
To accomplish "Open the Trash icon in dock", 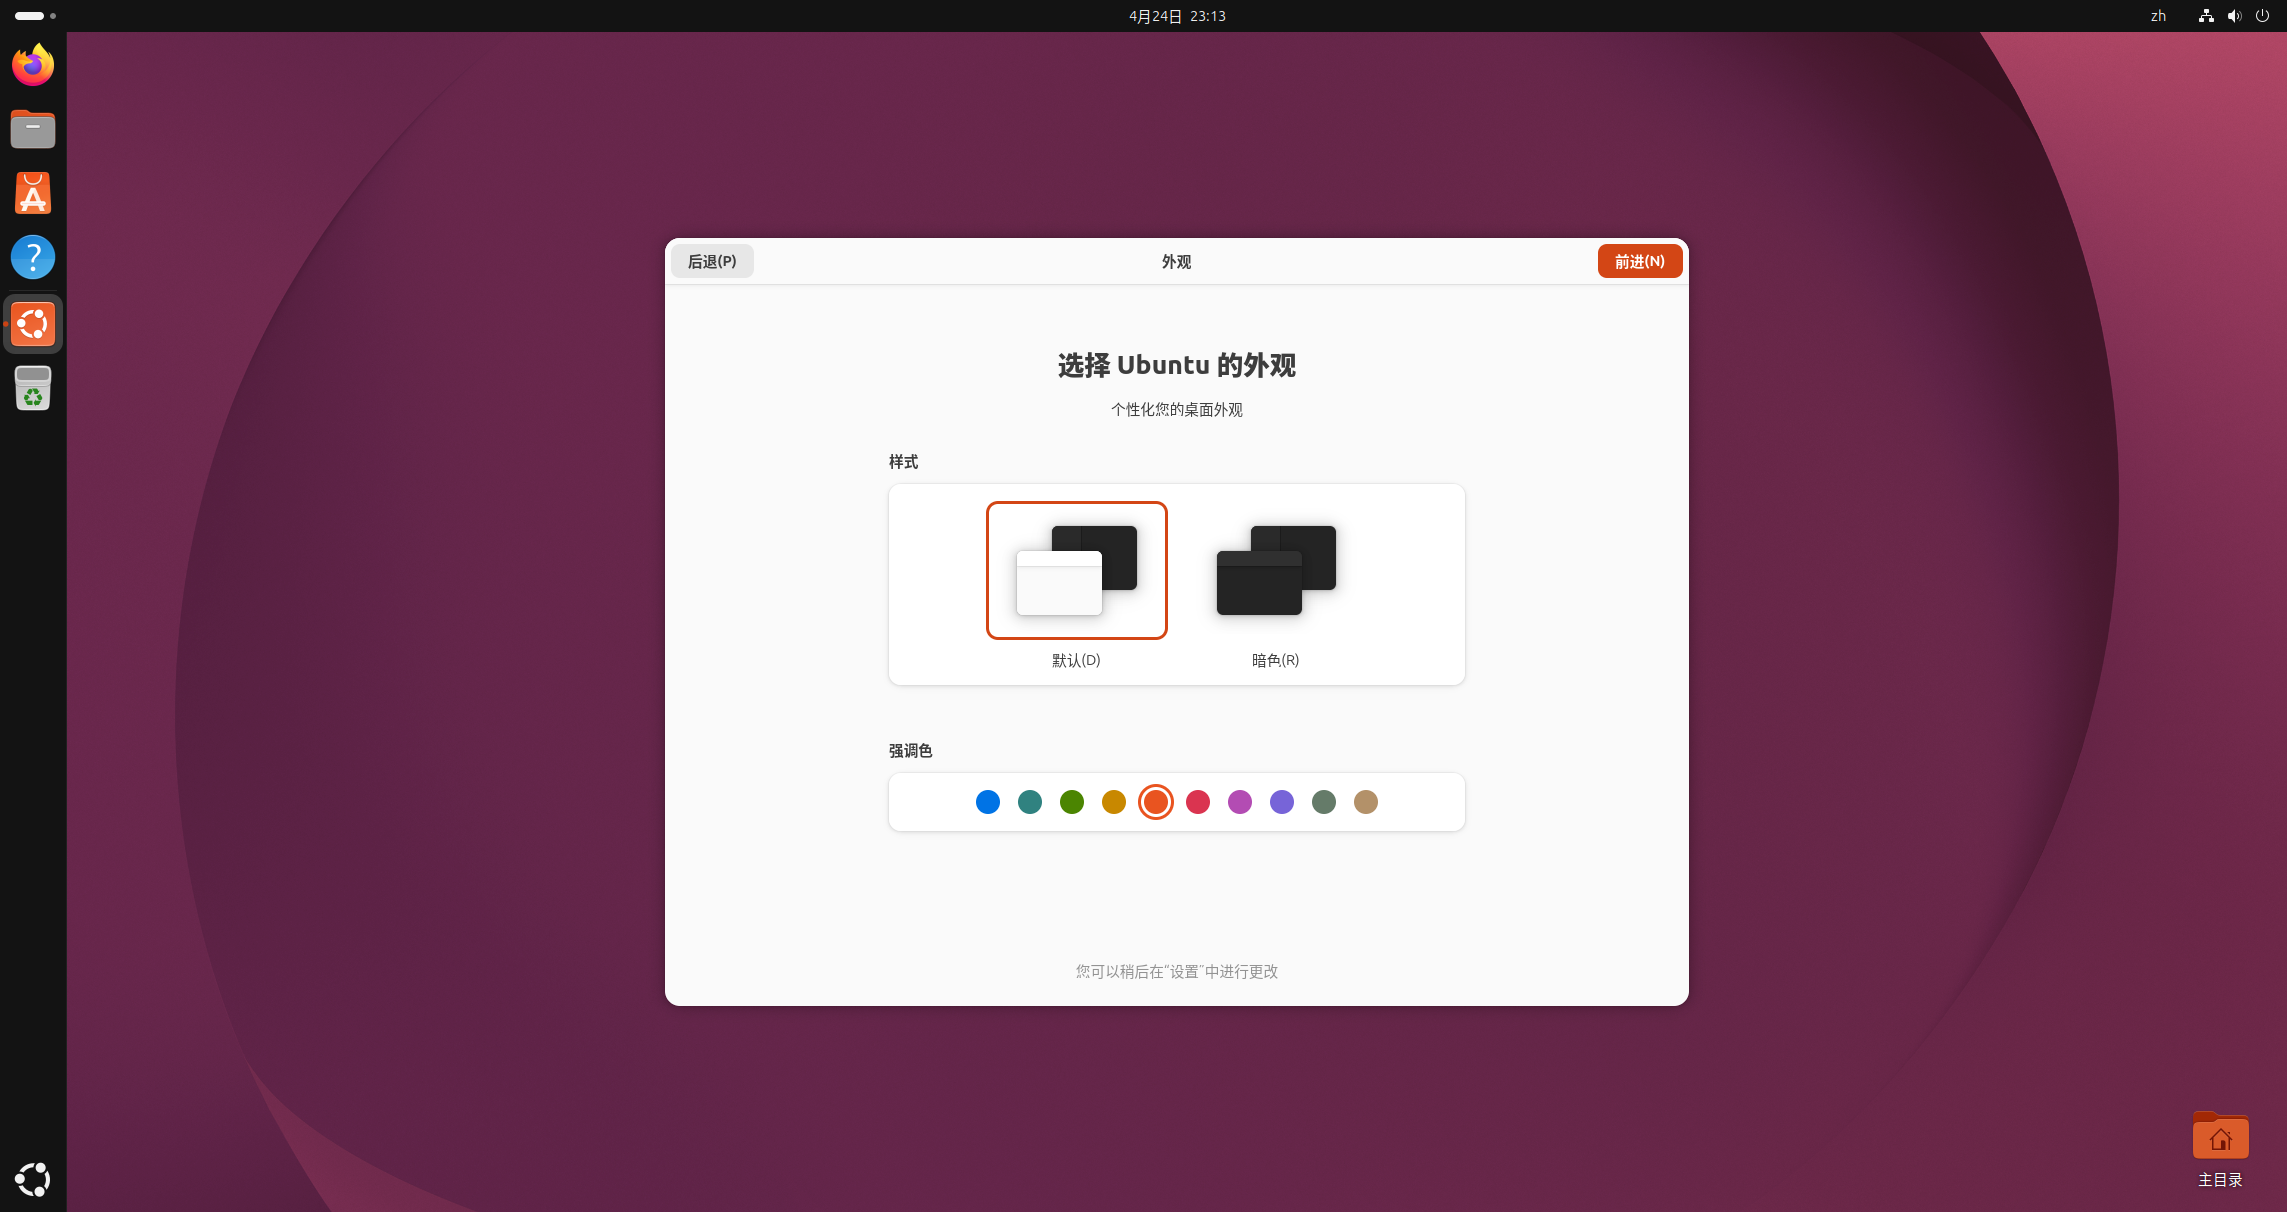I will pos(33,388).
